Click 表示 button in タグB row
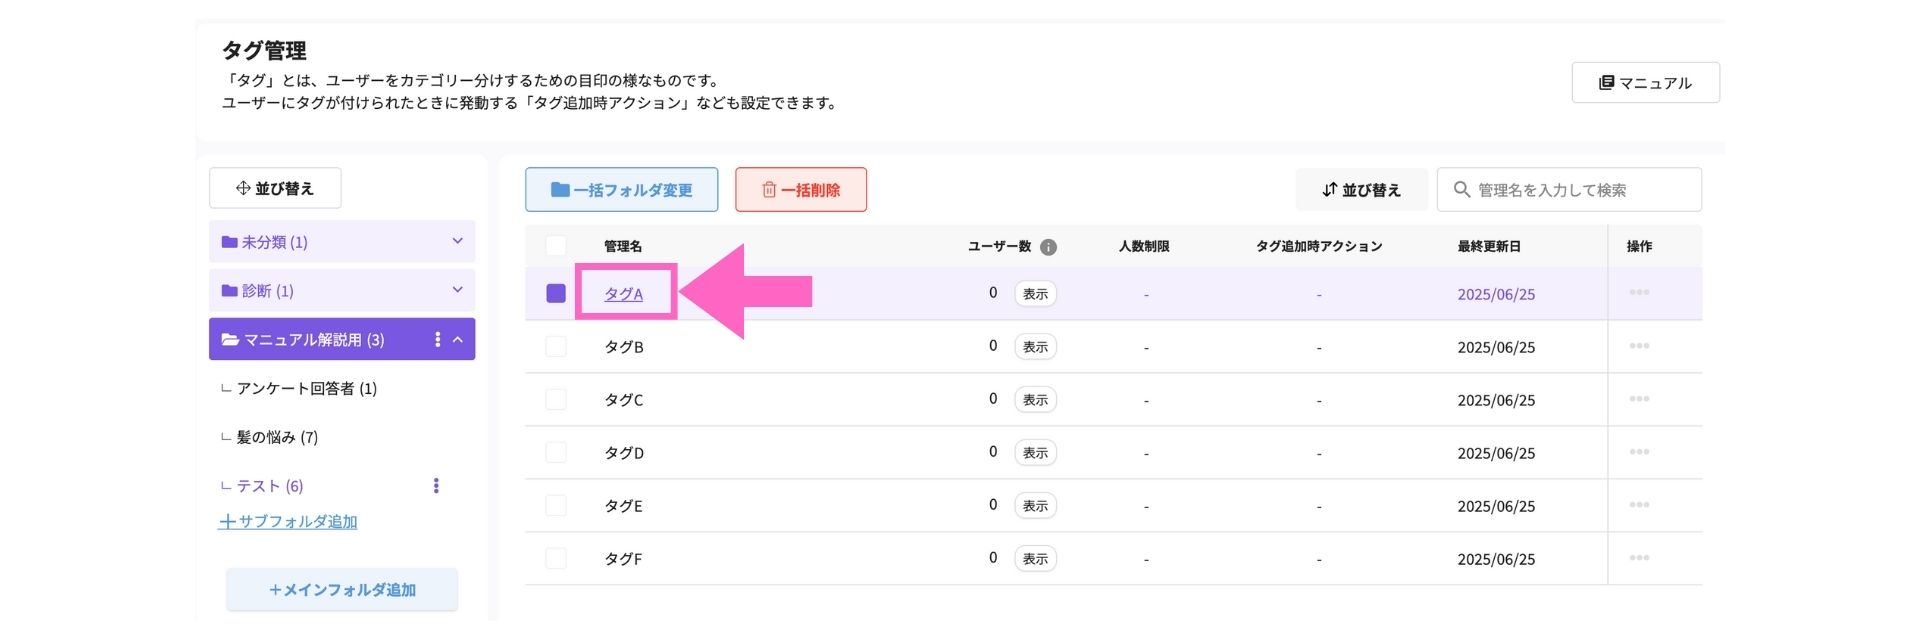The width and height of the screenshot is (1920, 640). point(1035,347)
